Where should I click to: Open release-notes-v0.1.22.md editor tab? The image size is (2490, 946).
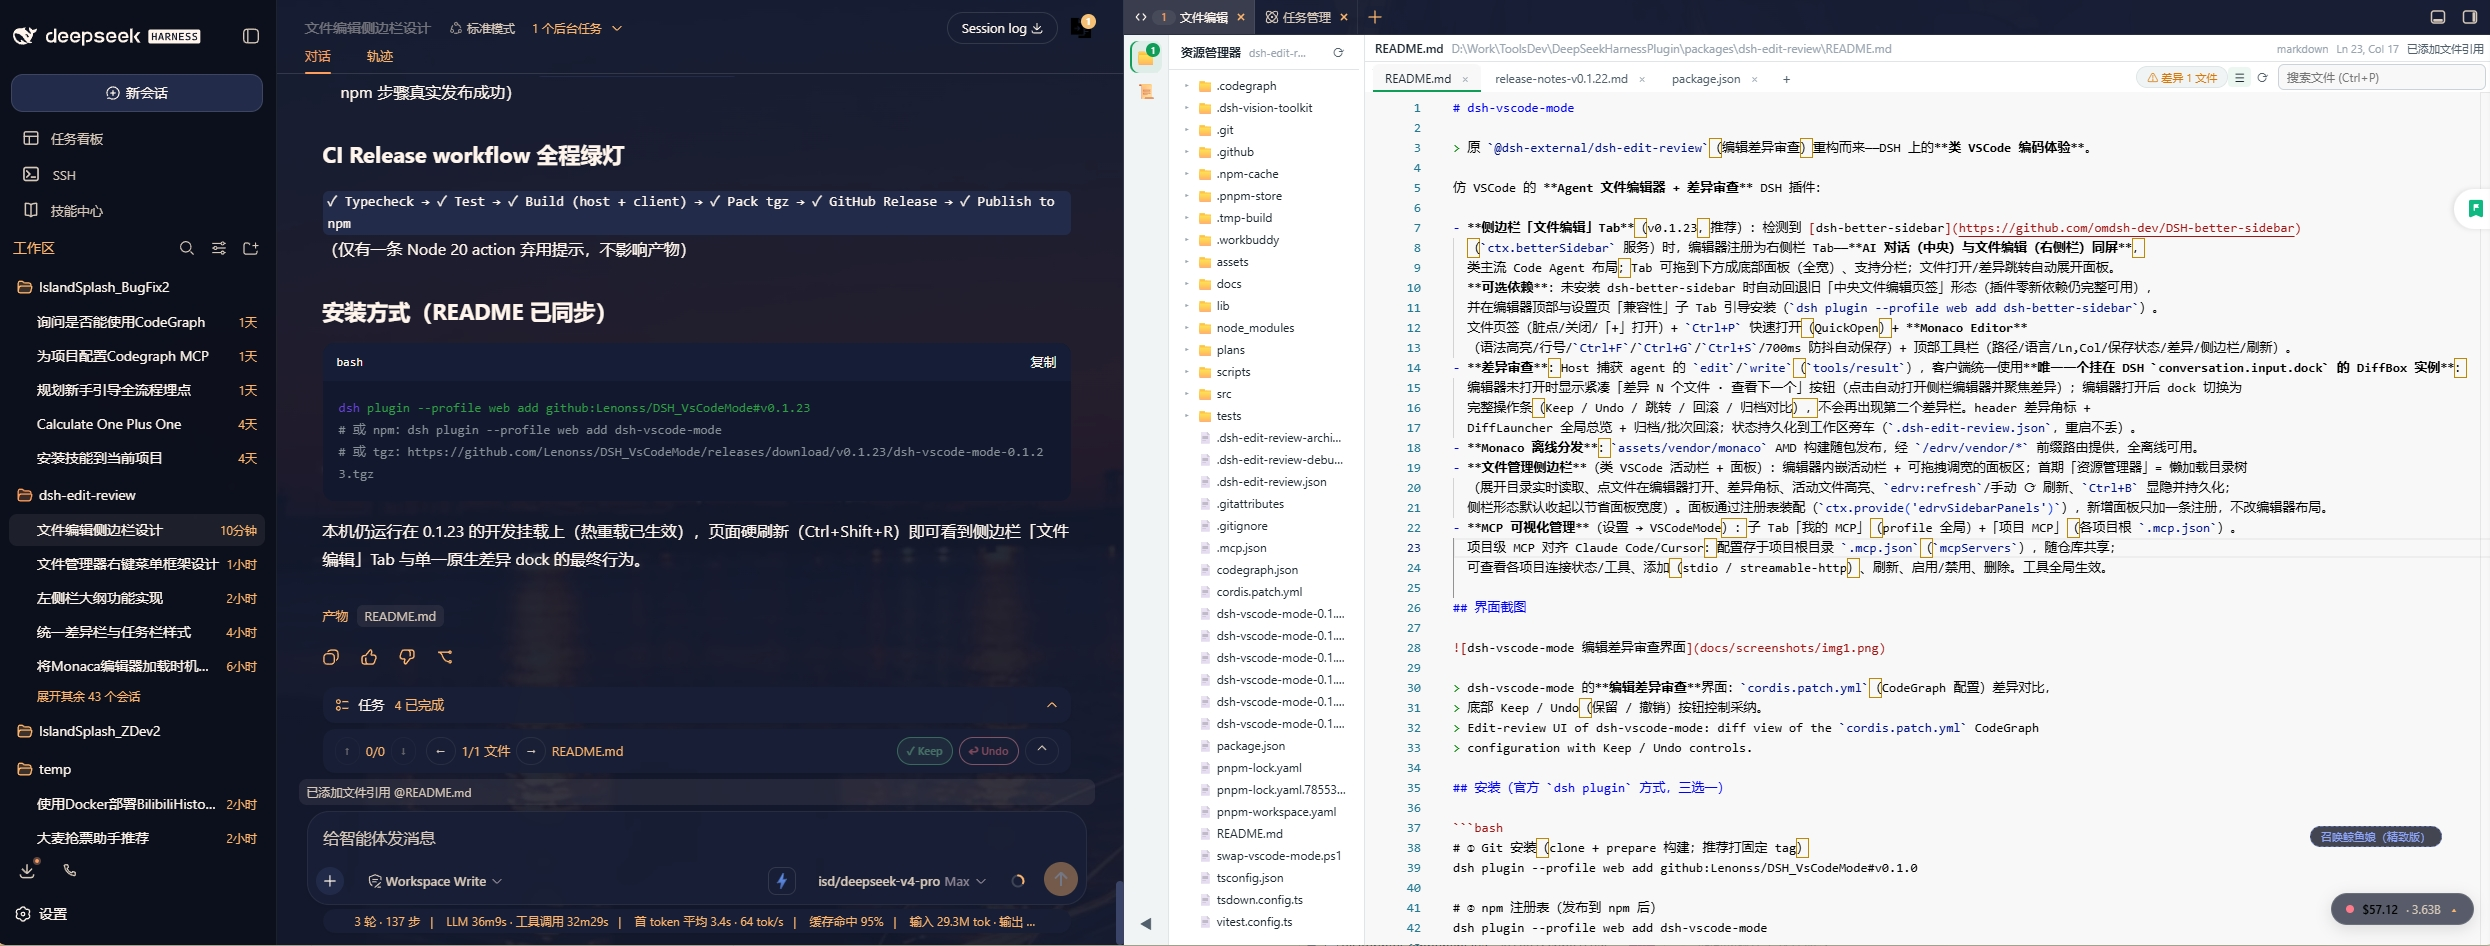click(1561, 79)
